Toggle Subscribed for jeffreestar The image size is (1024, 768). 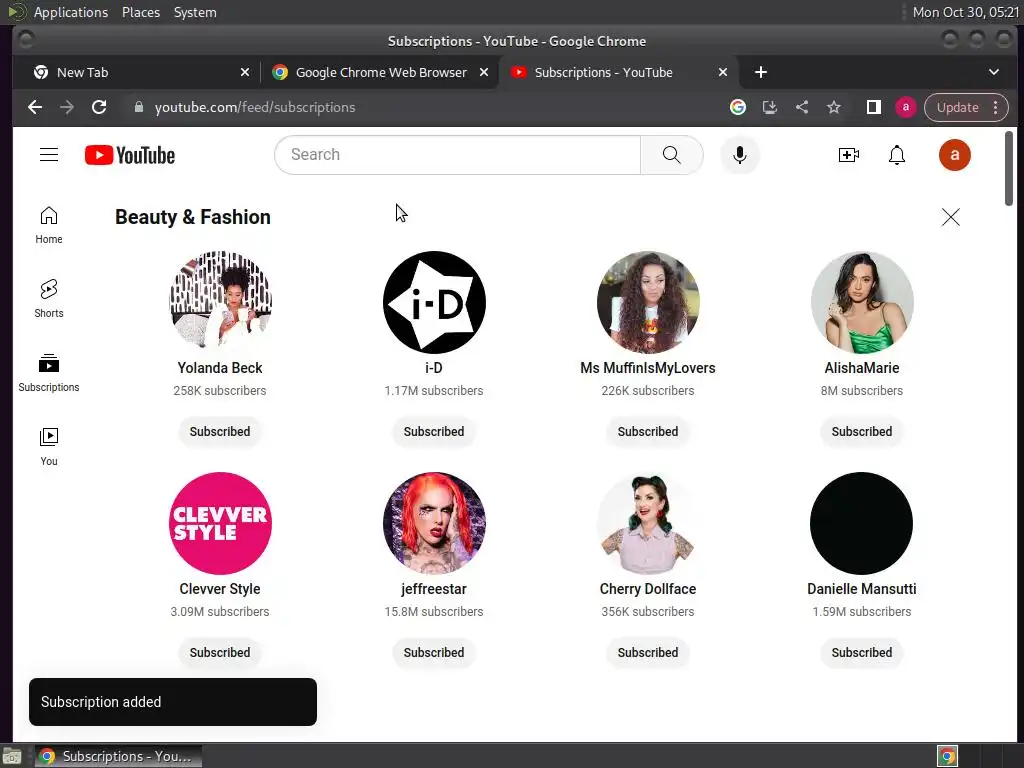434,652
